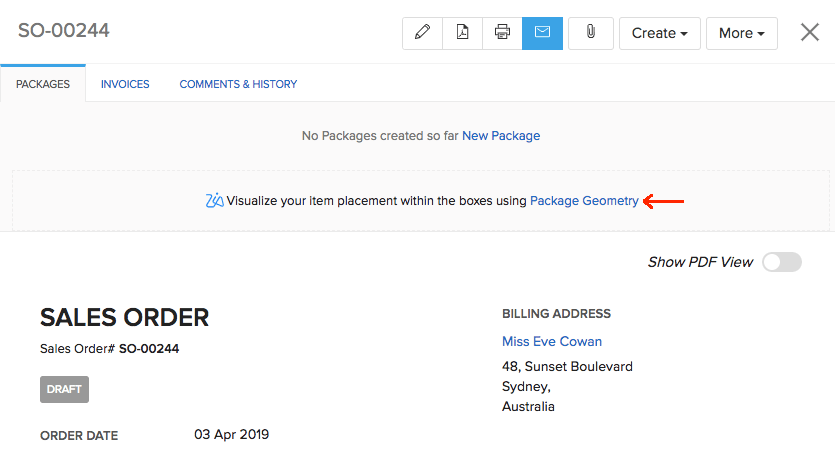Image resolution: width=835 pixels, height=457 pixels.
Task: Email the sales order
Action: click(x=542, y=33)
